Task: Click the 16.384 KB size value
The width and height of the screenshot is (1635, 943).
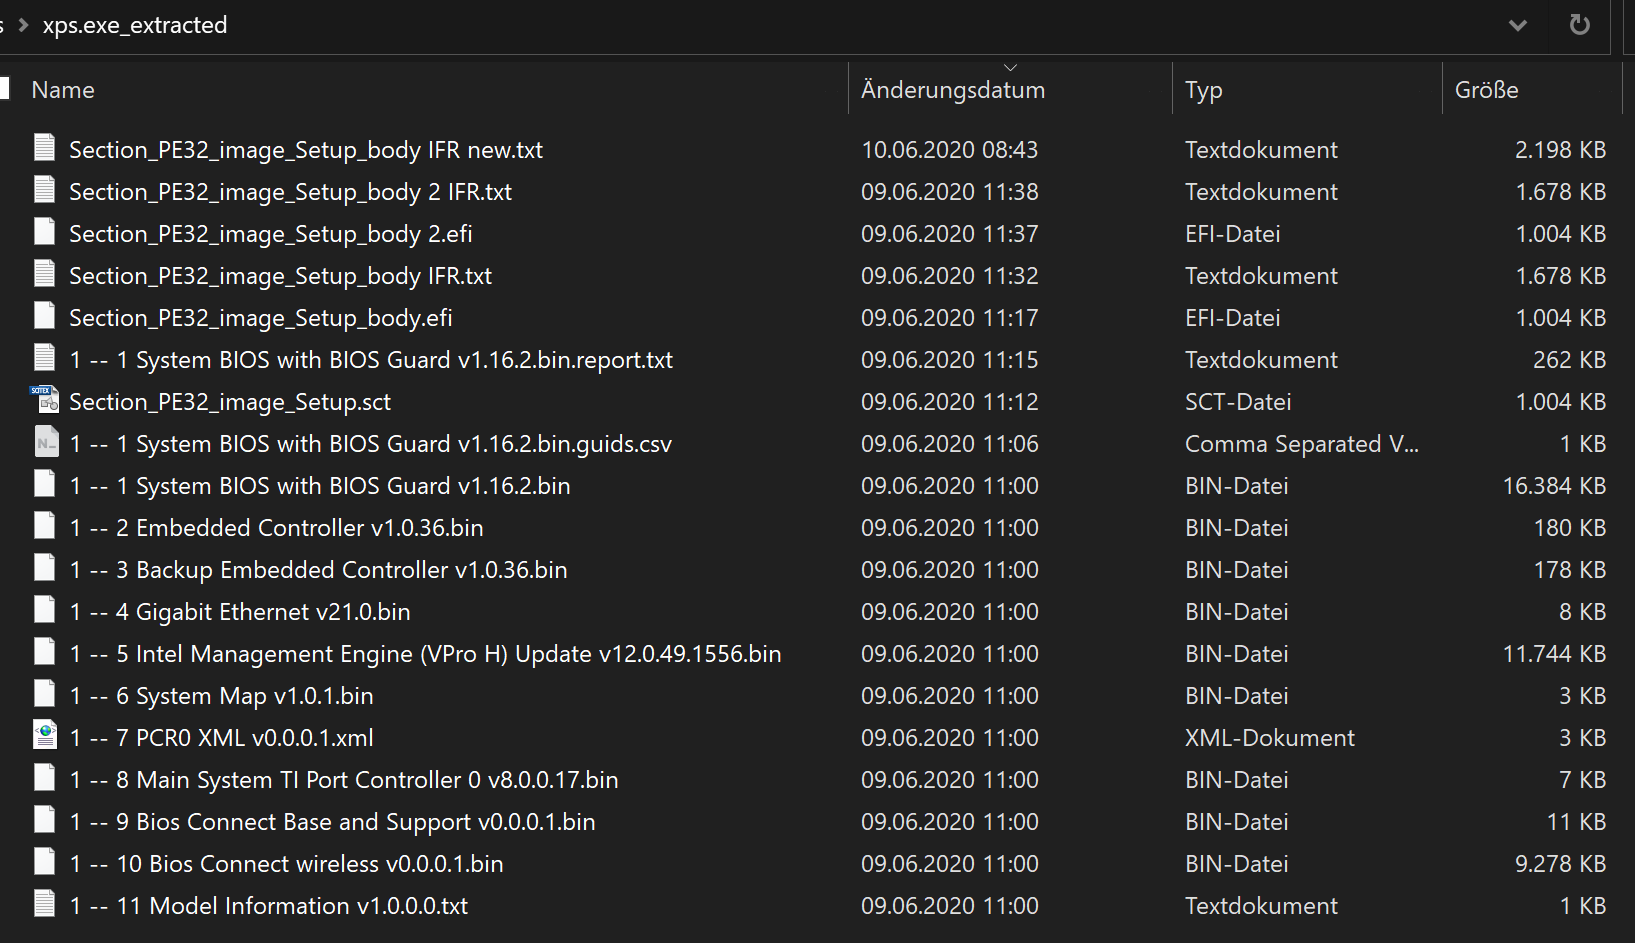Action: click(1554, 486)
